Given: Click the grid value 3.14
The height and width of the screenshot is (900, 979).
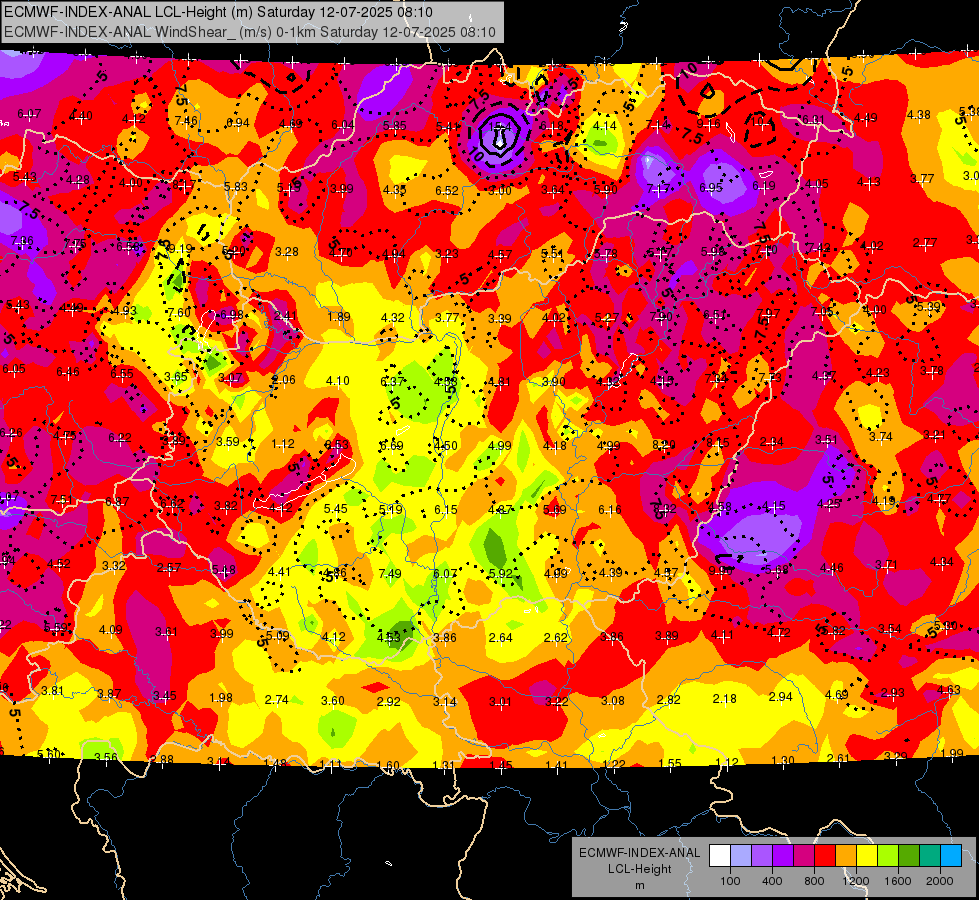Looking at the screenshot, I should coord(445,702).
